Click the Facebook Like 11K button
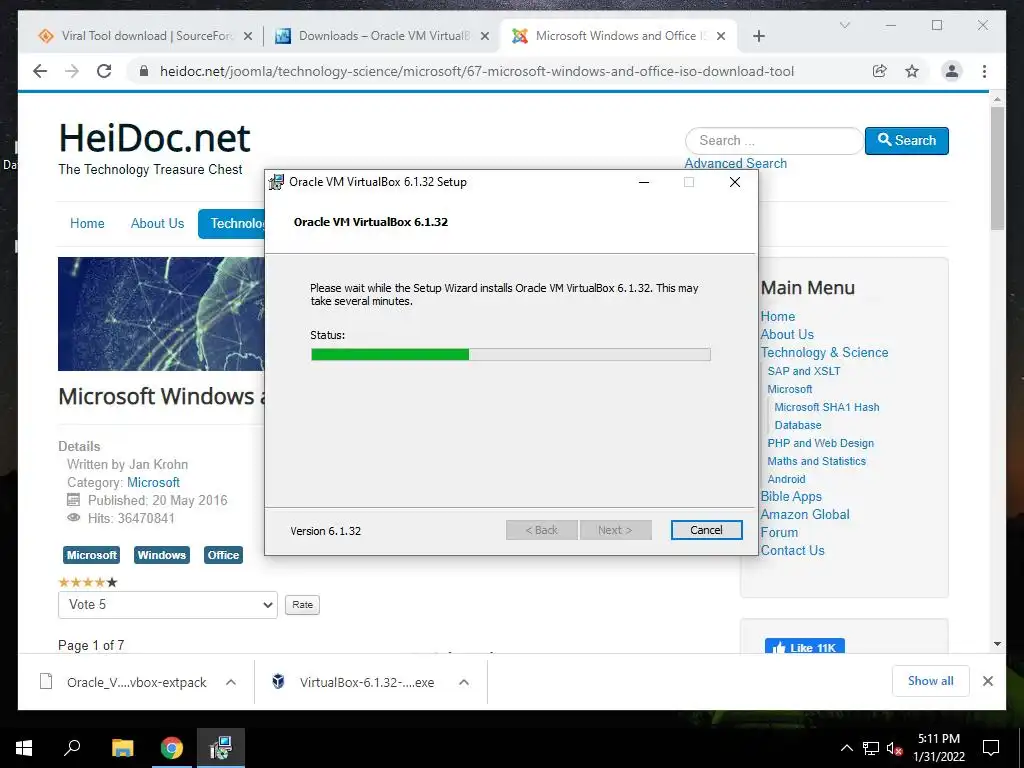This screenshot has height=768, width=1024. pyautogui.click(x=805, y=647)
